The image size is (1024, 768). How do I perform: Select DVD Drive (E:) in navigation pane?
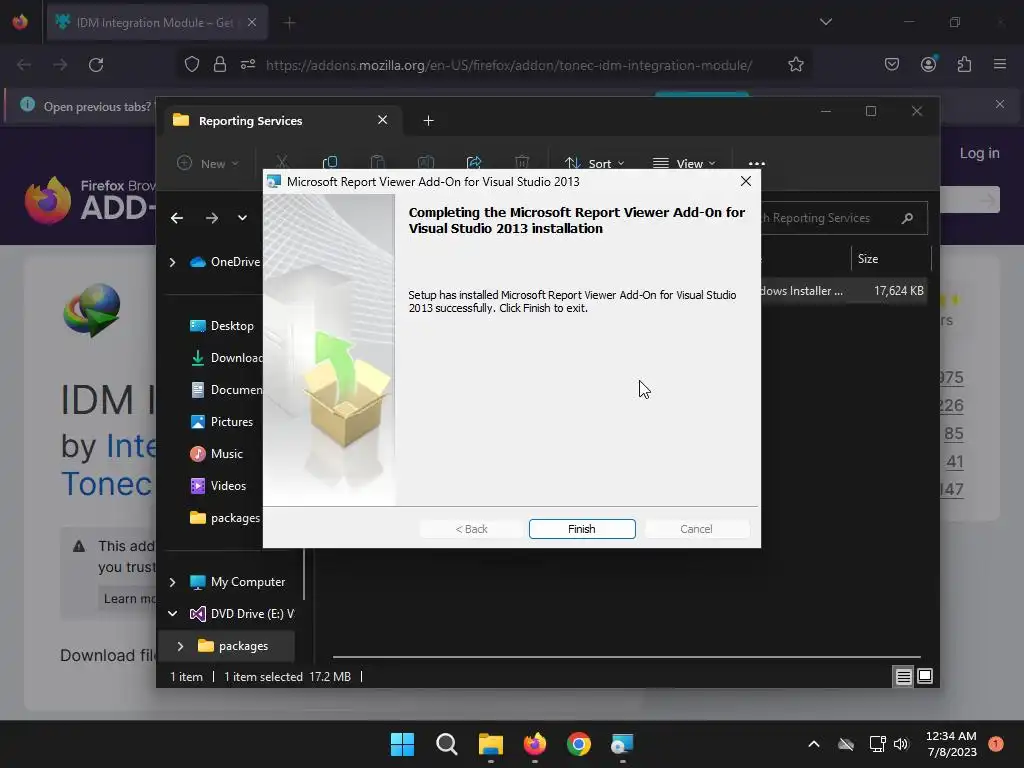[x=242, y=614]
